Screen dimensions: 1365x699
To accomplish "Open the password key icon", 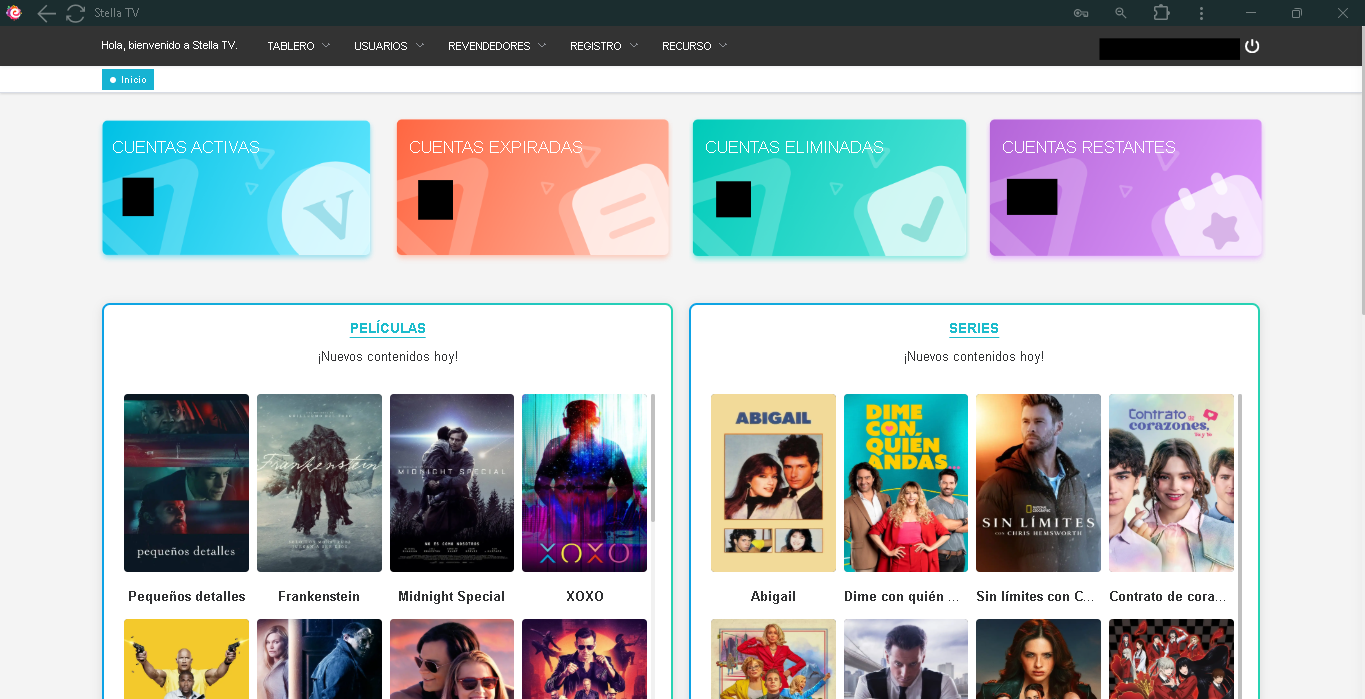I will [1081, 13].
